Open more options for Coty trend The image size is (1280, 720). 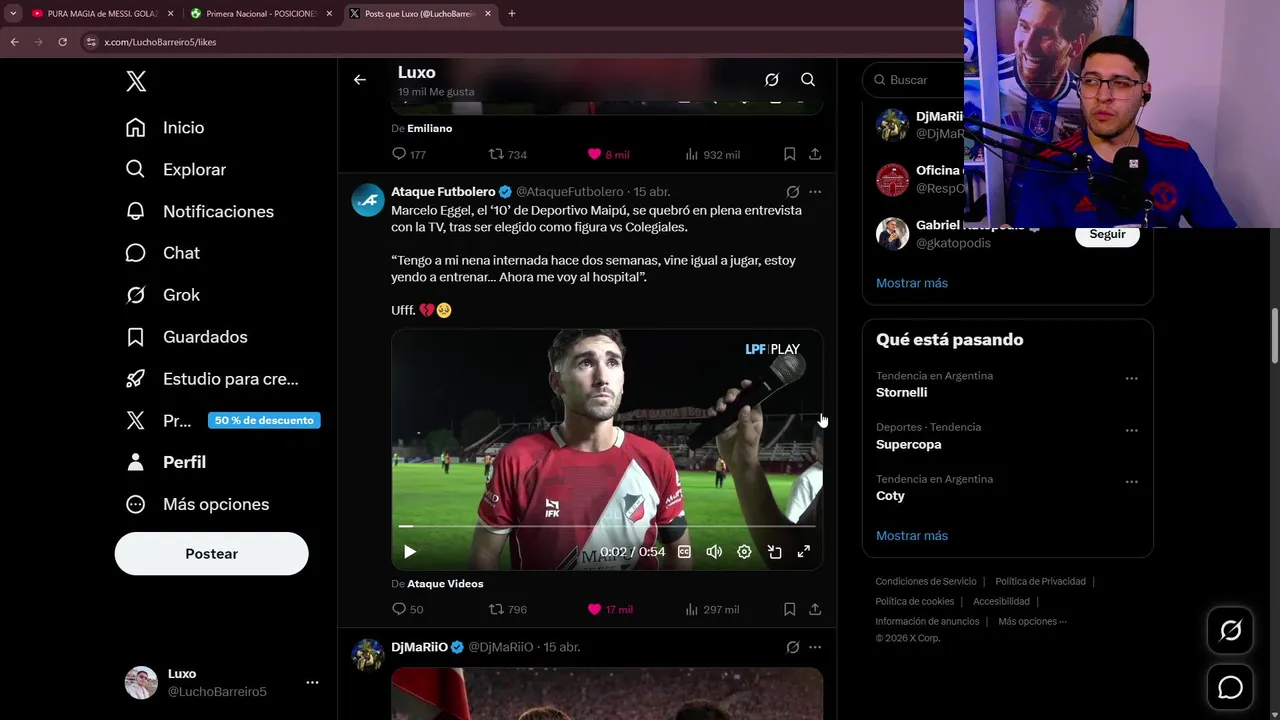[1132, 482]
